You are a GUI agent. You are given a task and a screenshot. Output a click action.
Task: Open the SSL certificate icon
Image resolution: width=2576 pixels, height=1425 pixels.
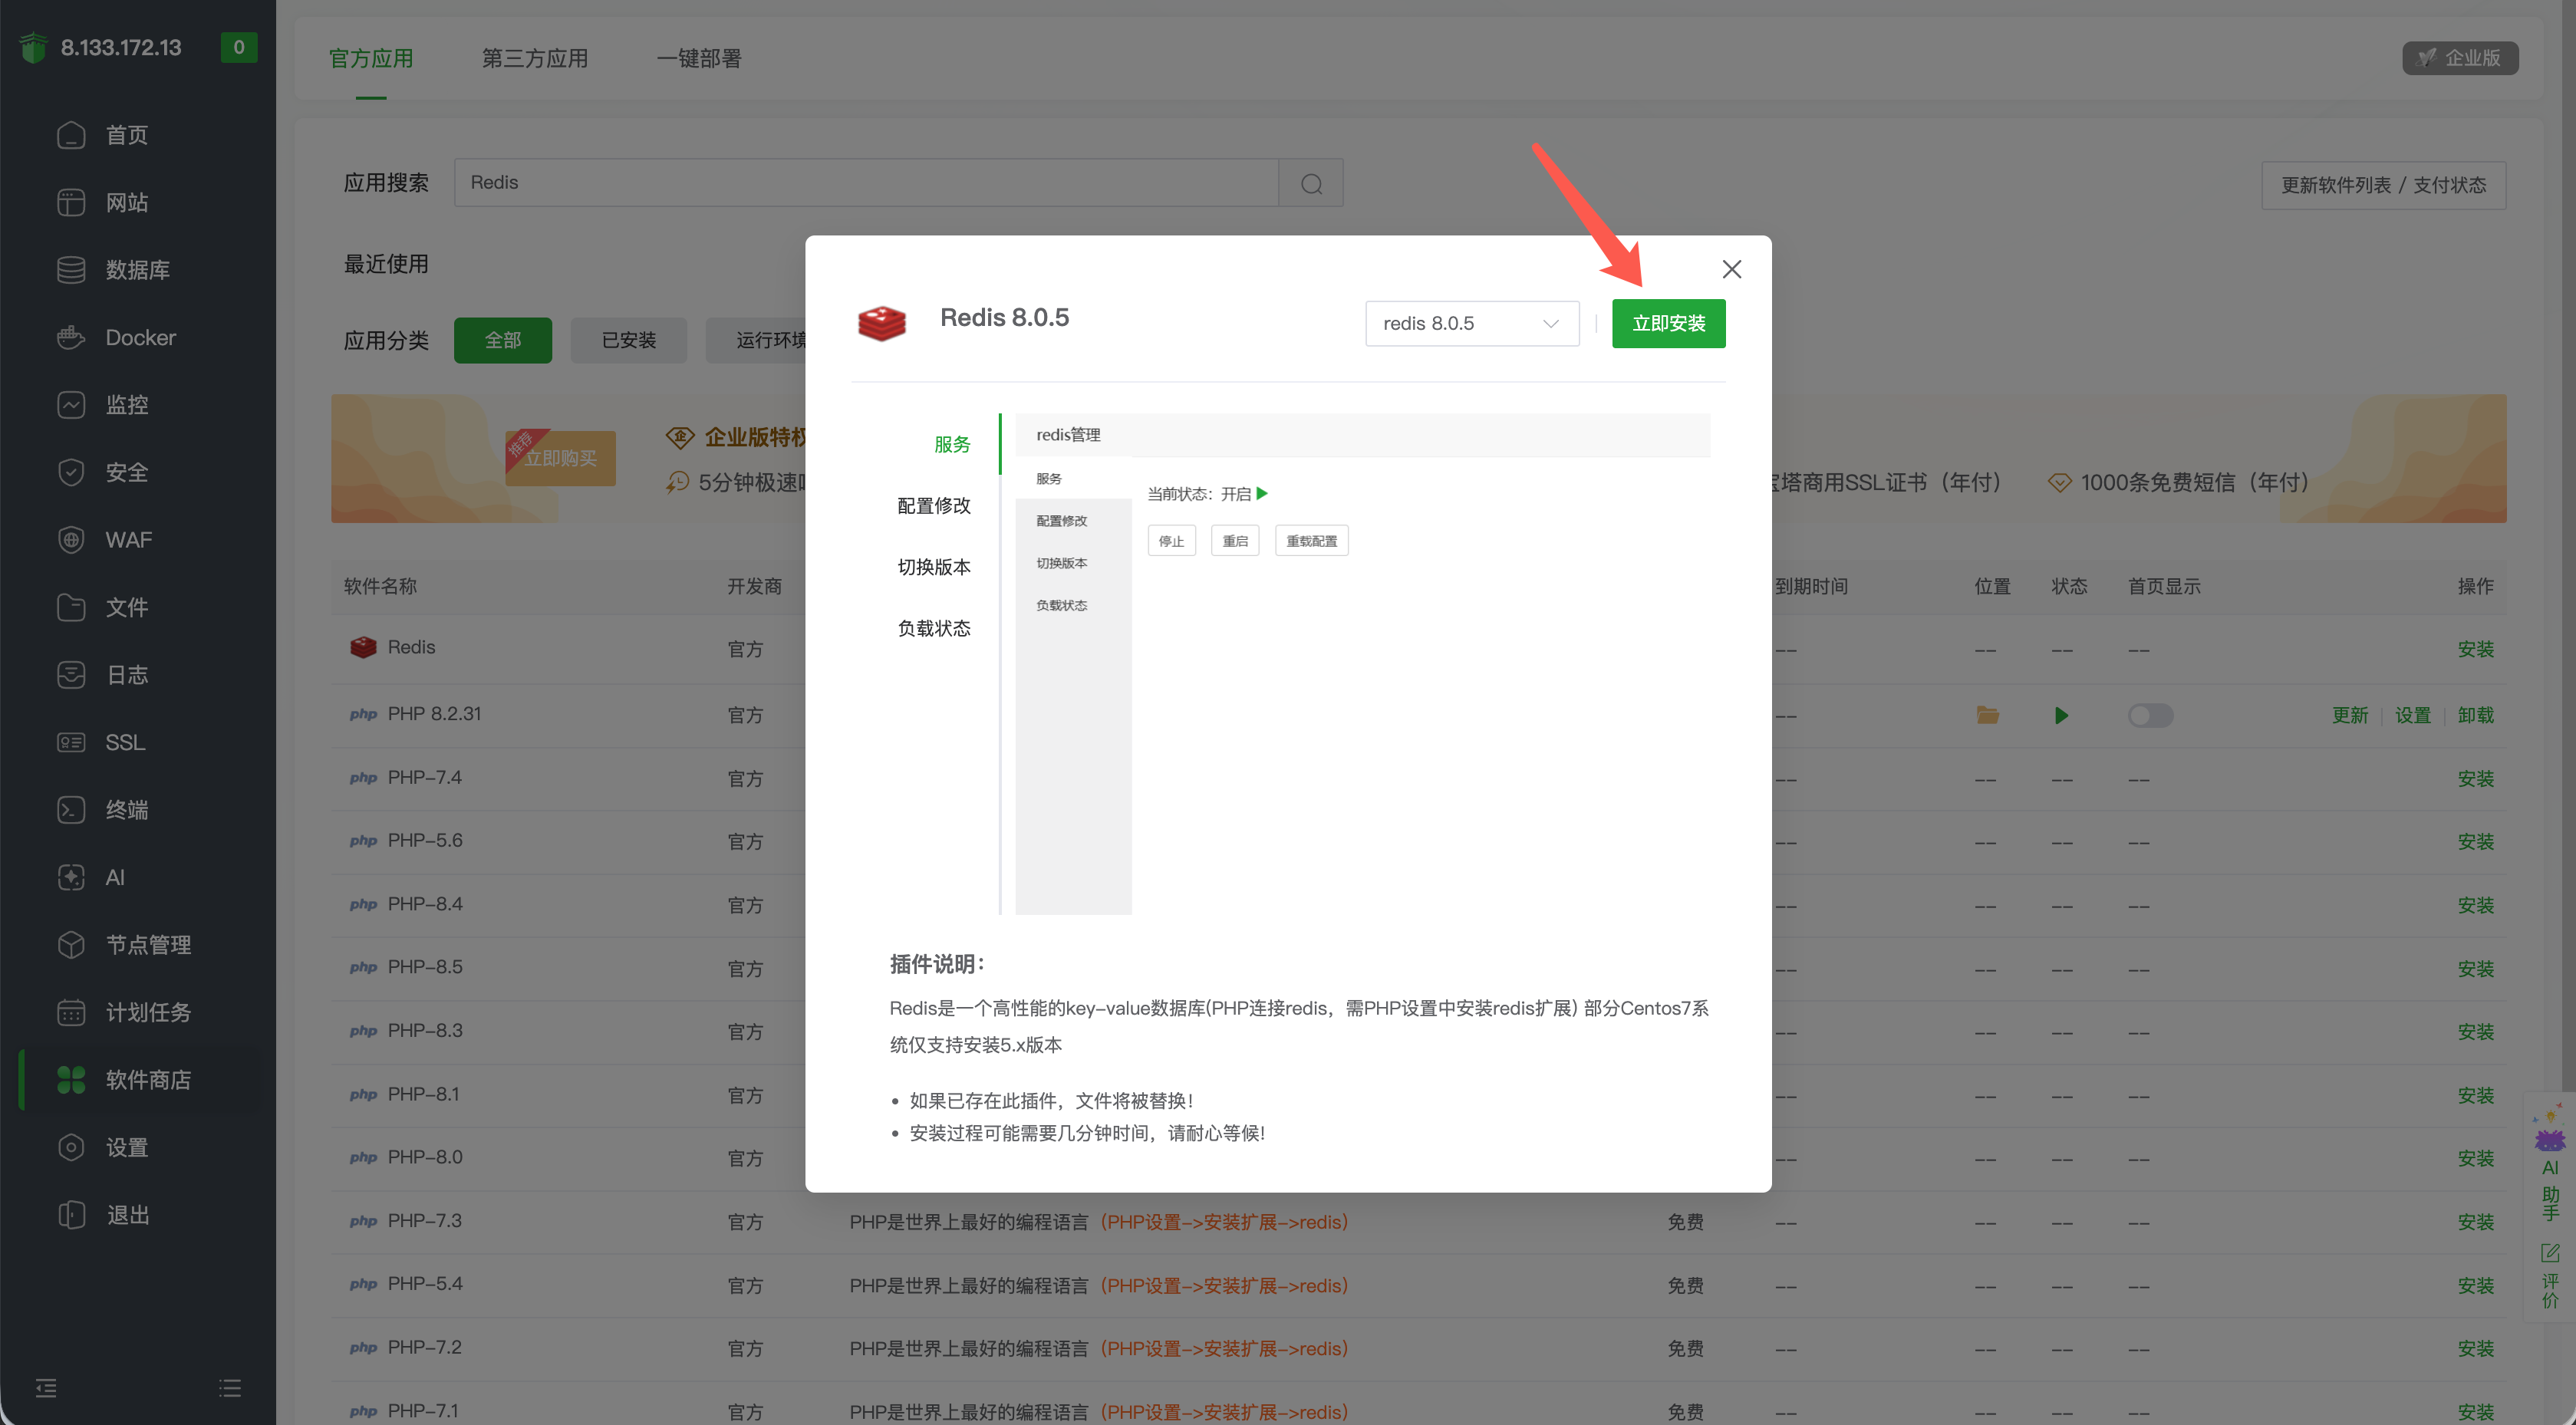(71, 742)
